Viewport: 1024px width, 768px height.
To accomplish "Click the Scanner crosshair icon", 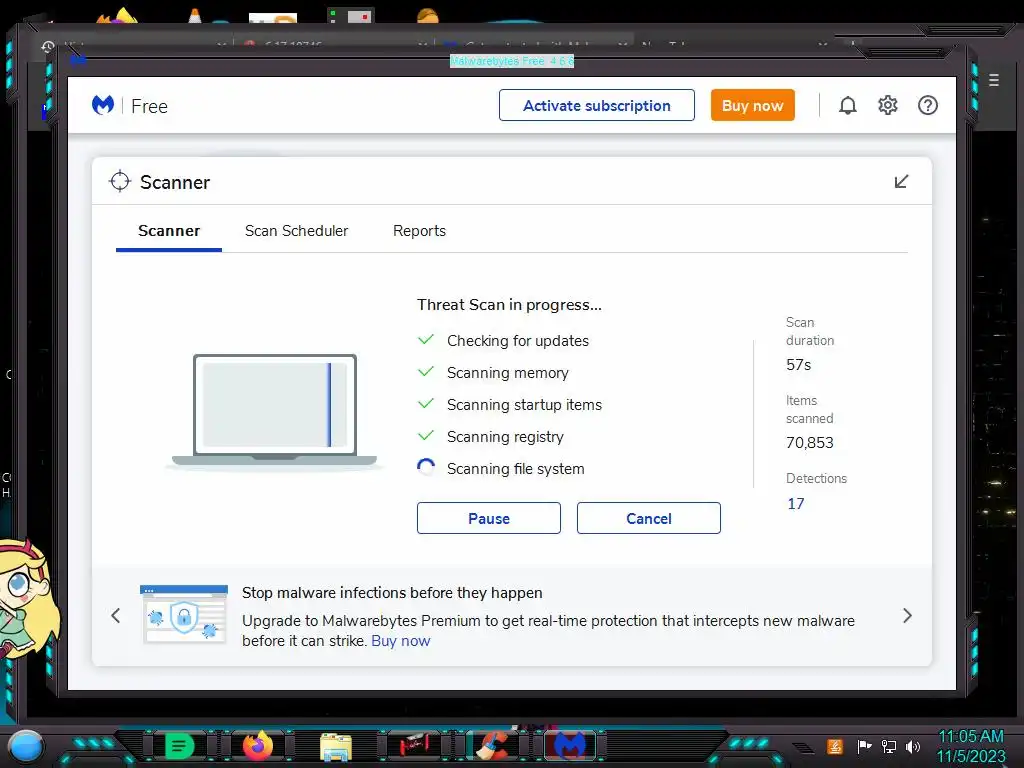I will [120, 182].
